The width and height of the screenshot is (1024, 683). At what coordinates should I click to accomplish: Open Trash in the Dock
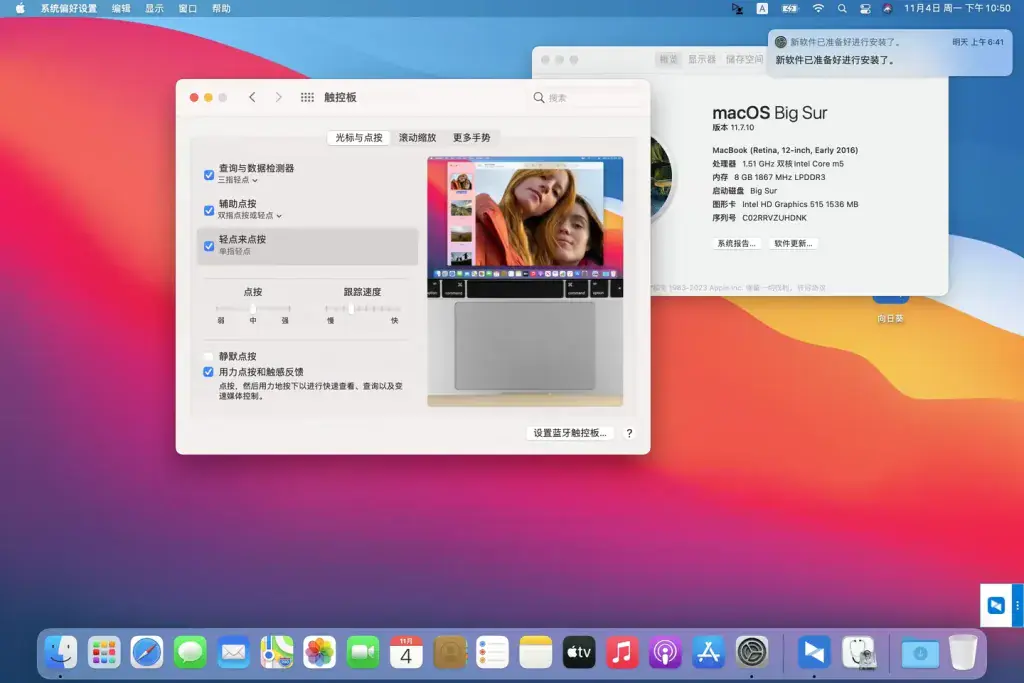963,652
